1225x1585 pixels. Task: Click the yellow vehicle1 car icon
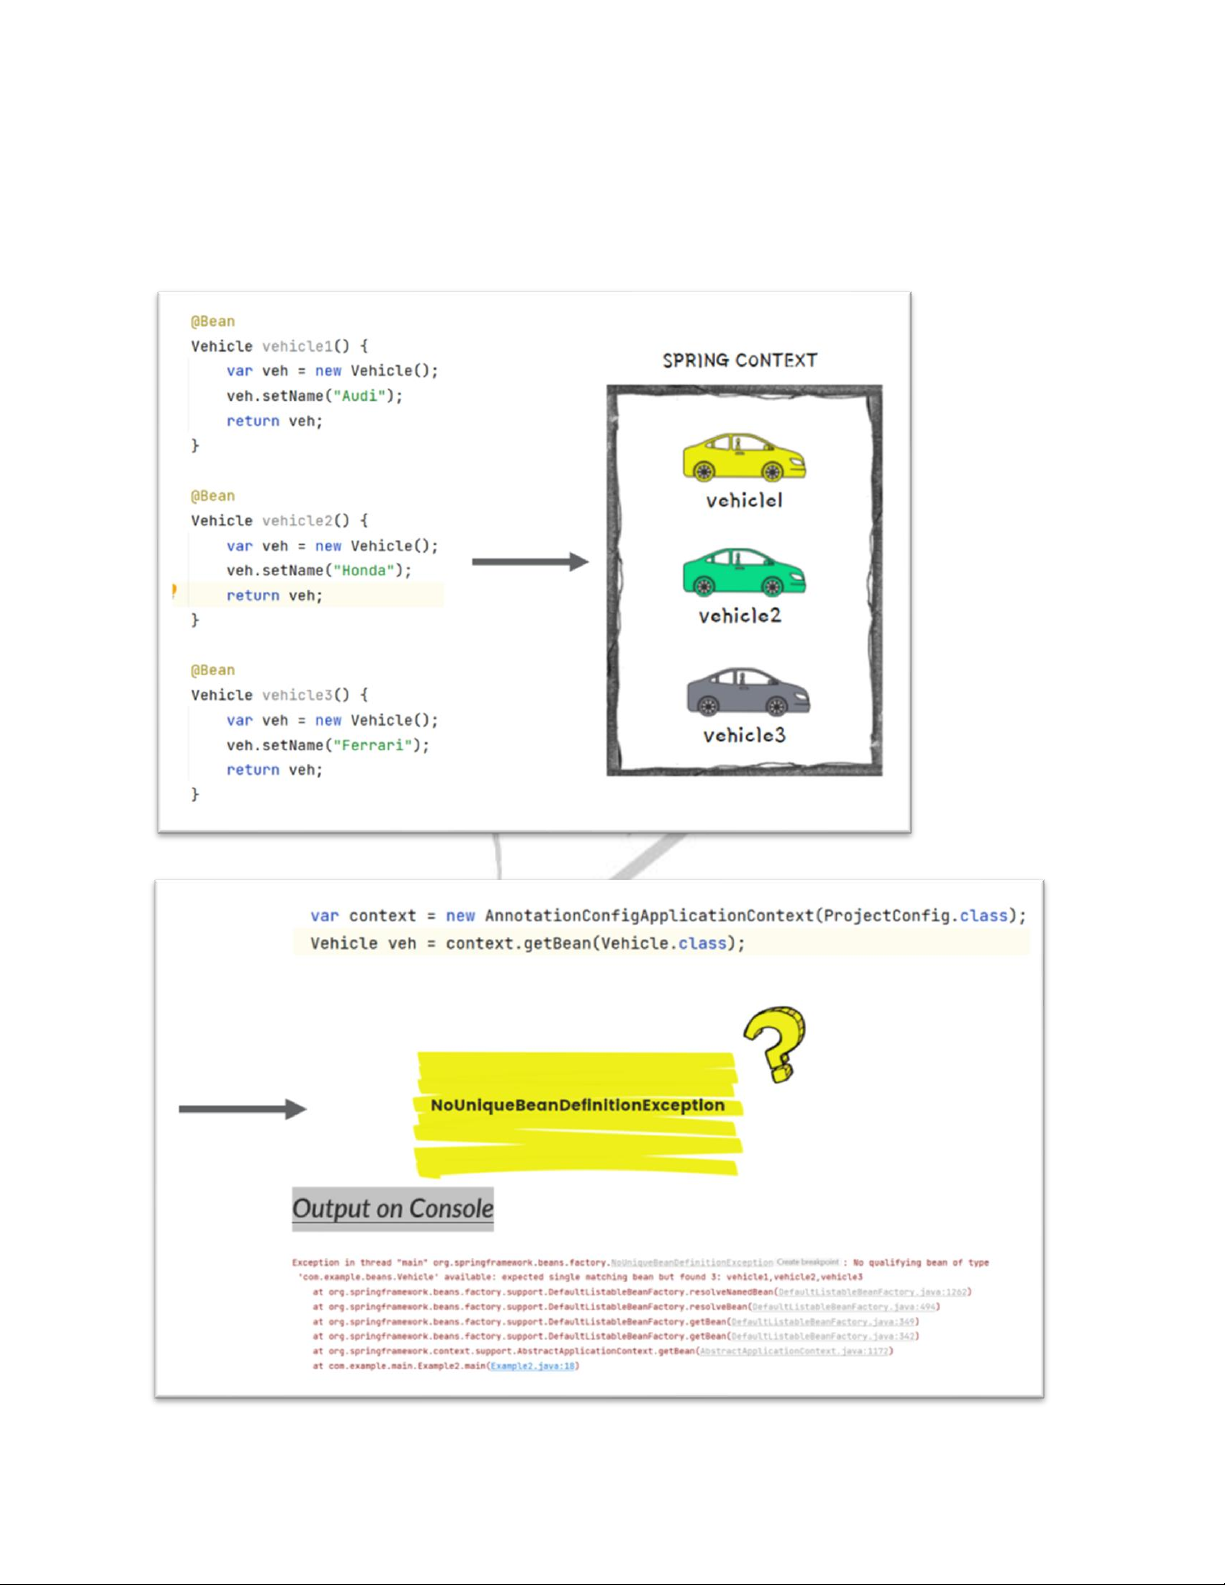(x=744, y=457)
